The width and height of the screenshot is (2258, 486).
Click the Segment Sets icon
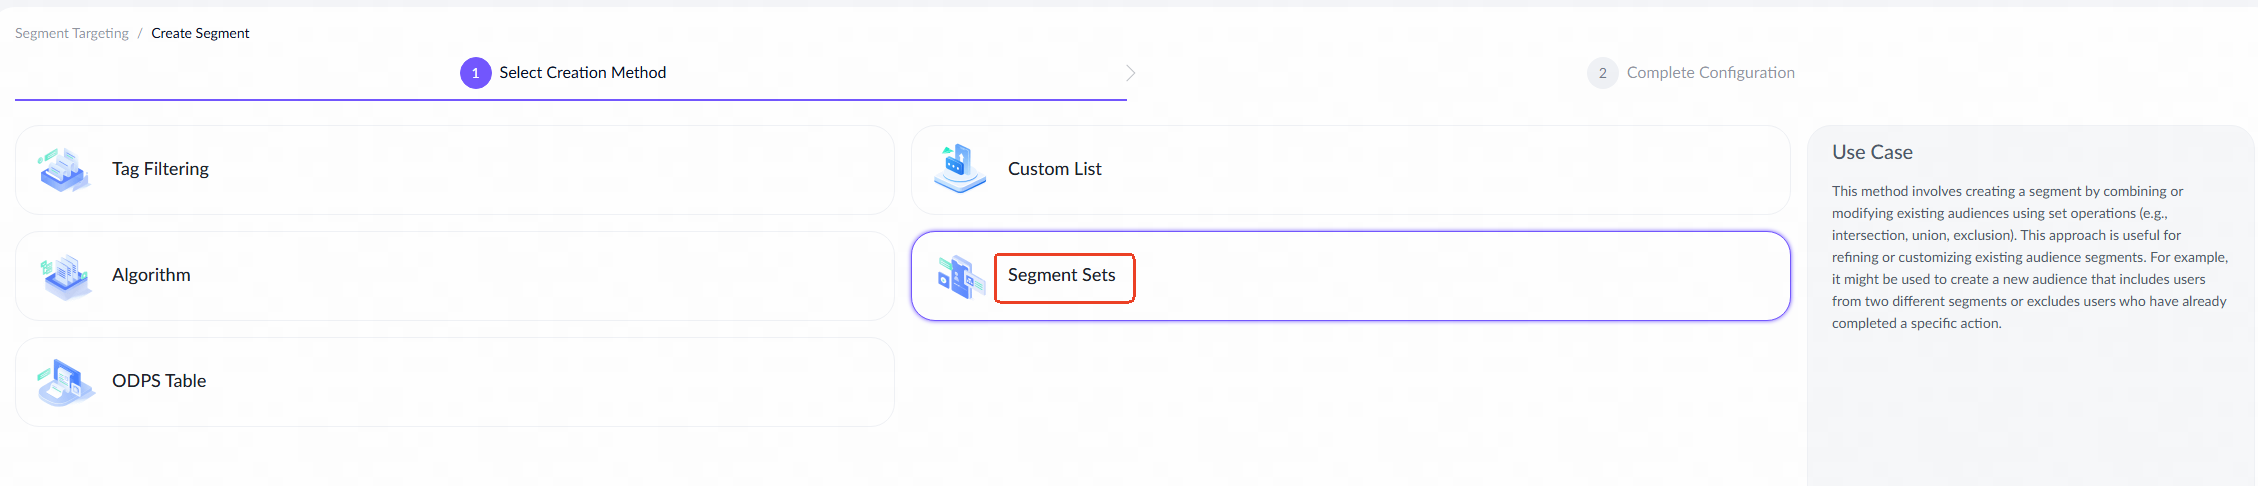[960, 277]
